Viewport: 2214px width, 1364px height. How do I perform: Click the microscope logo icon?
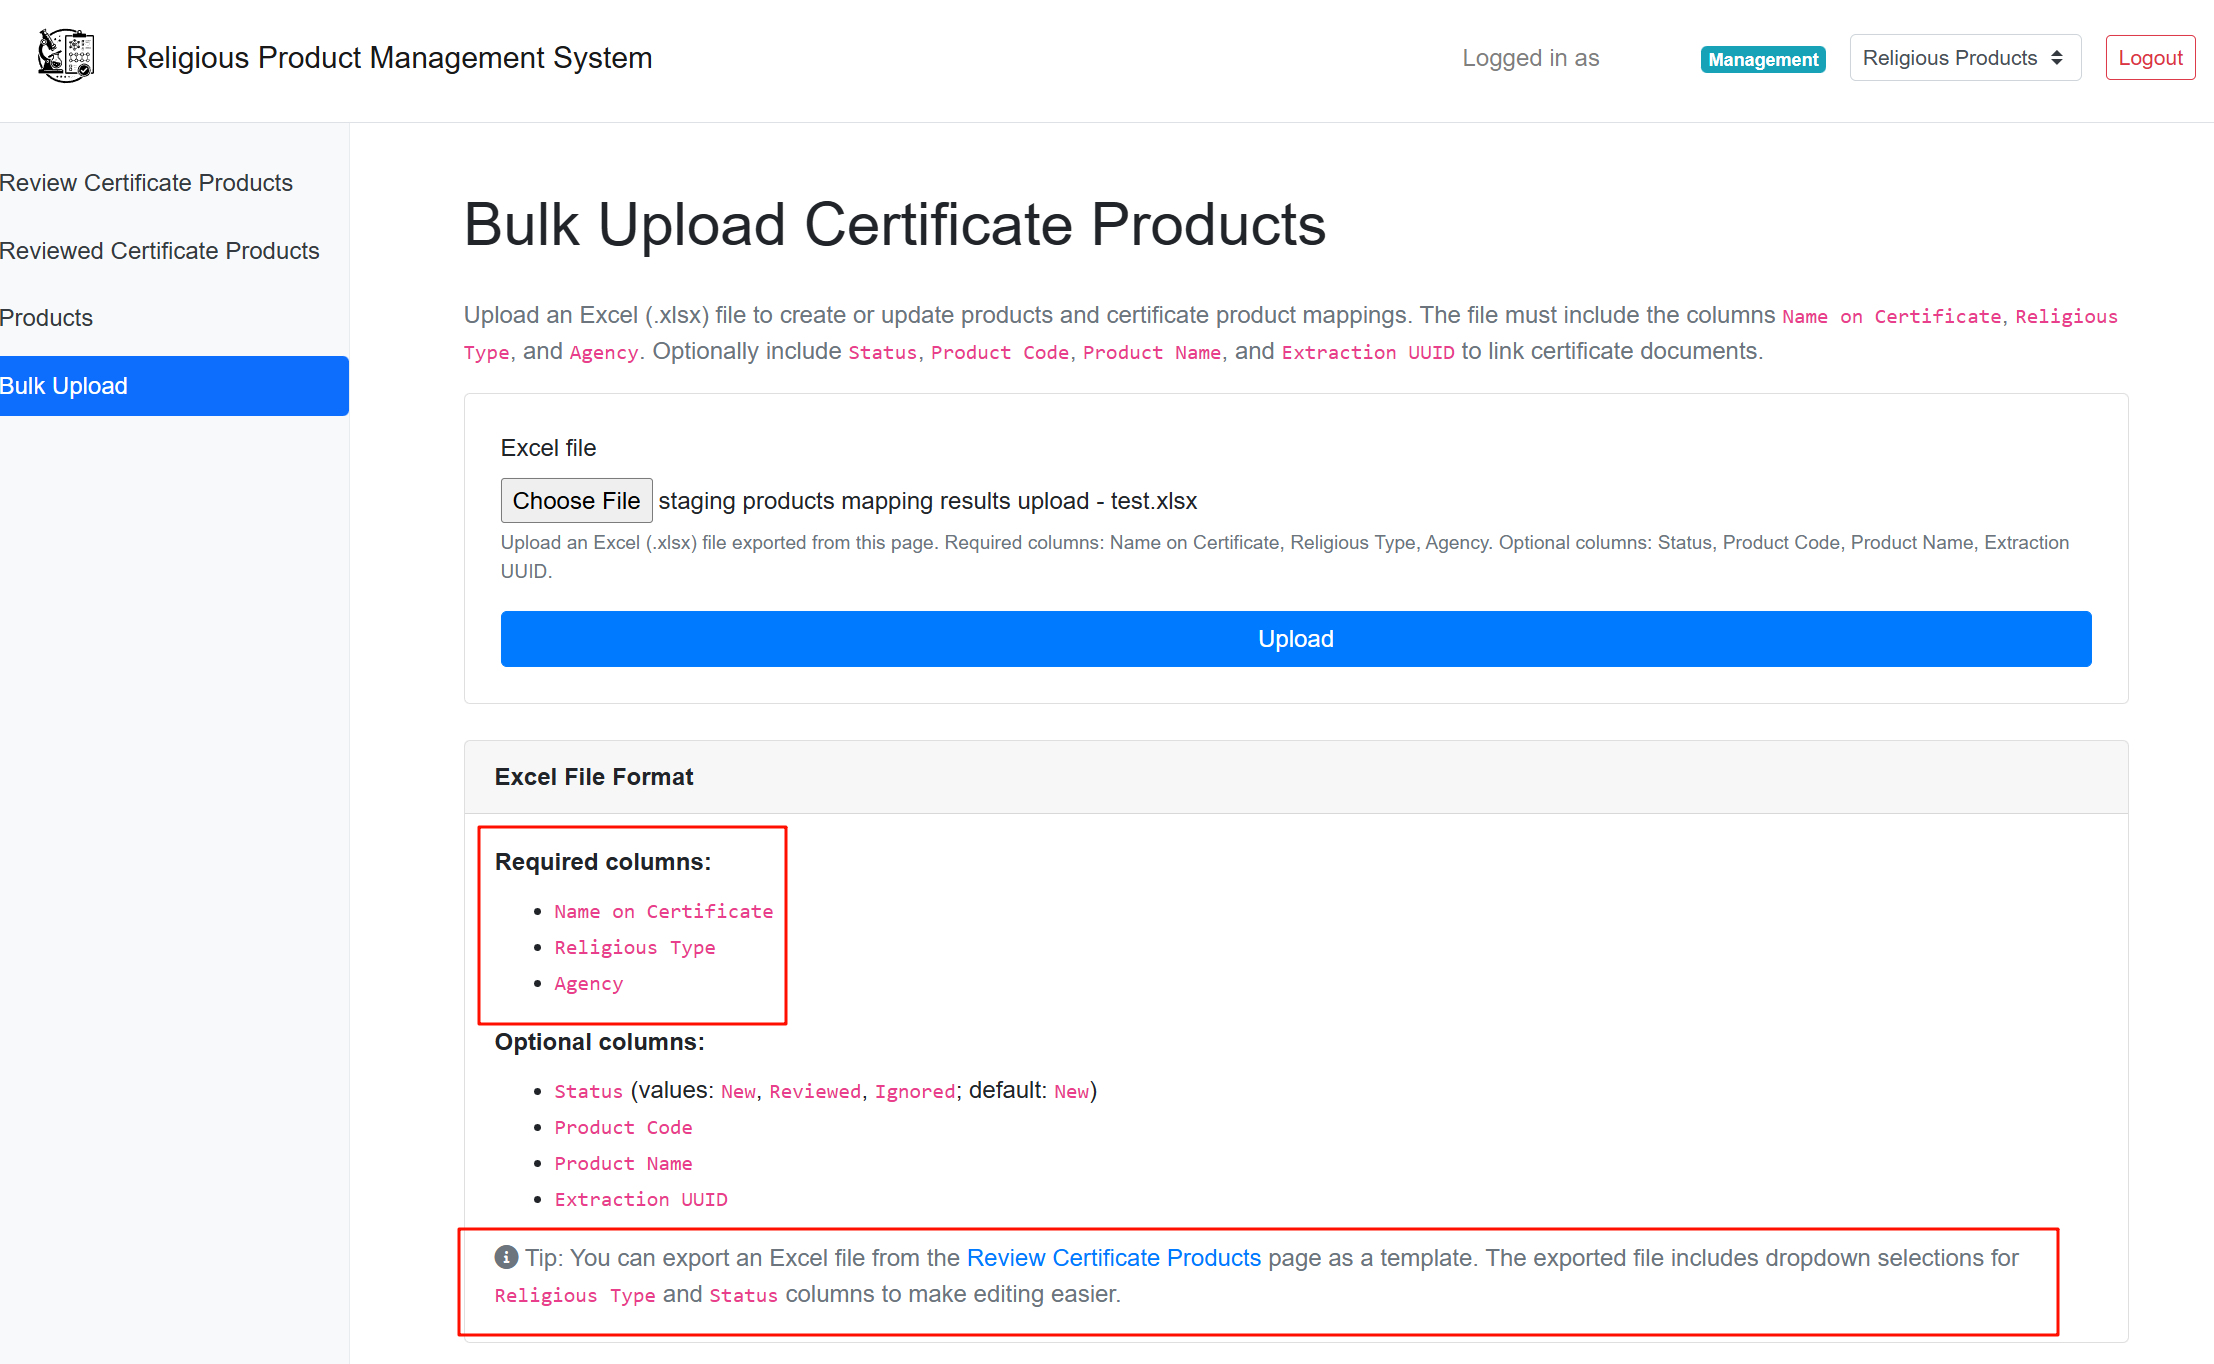[66, 56]
